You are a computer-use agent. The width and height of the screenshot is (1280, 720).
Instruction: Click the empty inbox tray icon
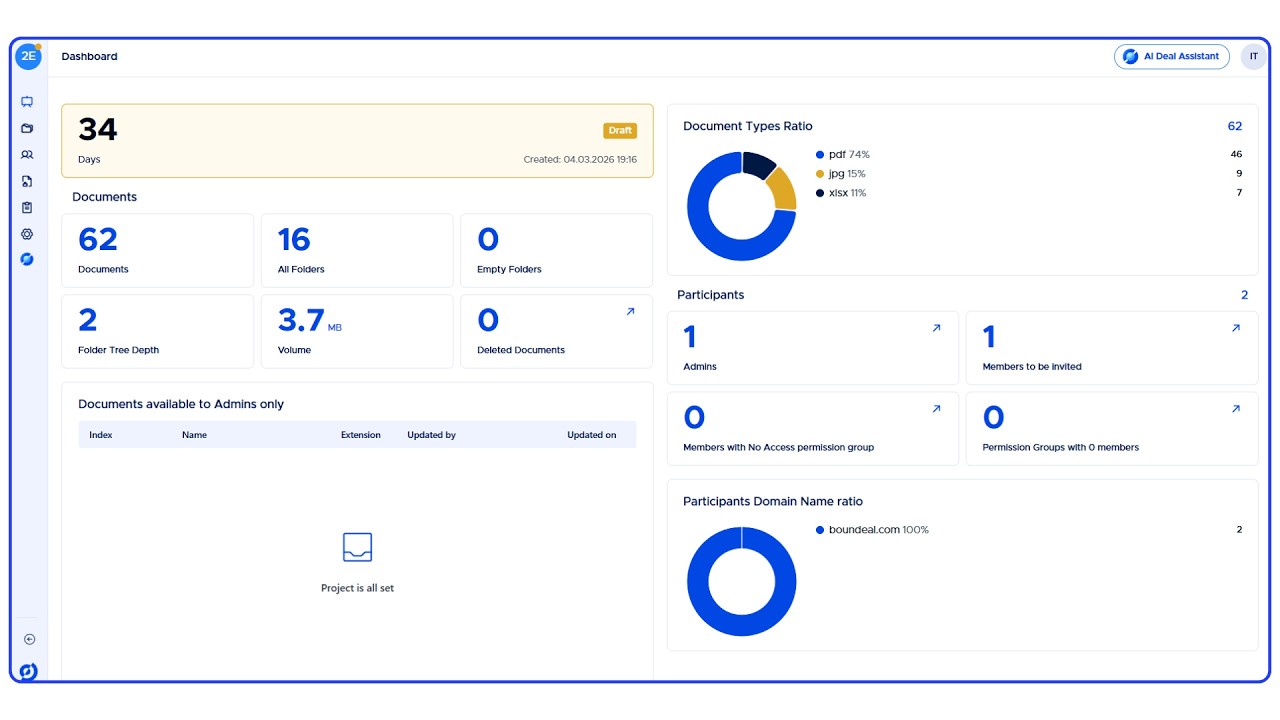pos(357,547)
